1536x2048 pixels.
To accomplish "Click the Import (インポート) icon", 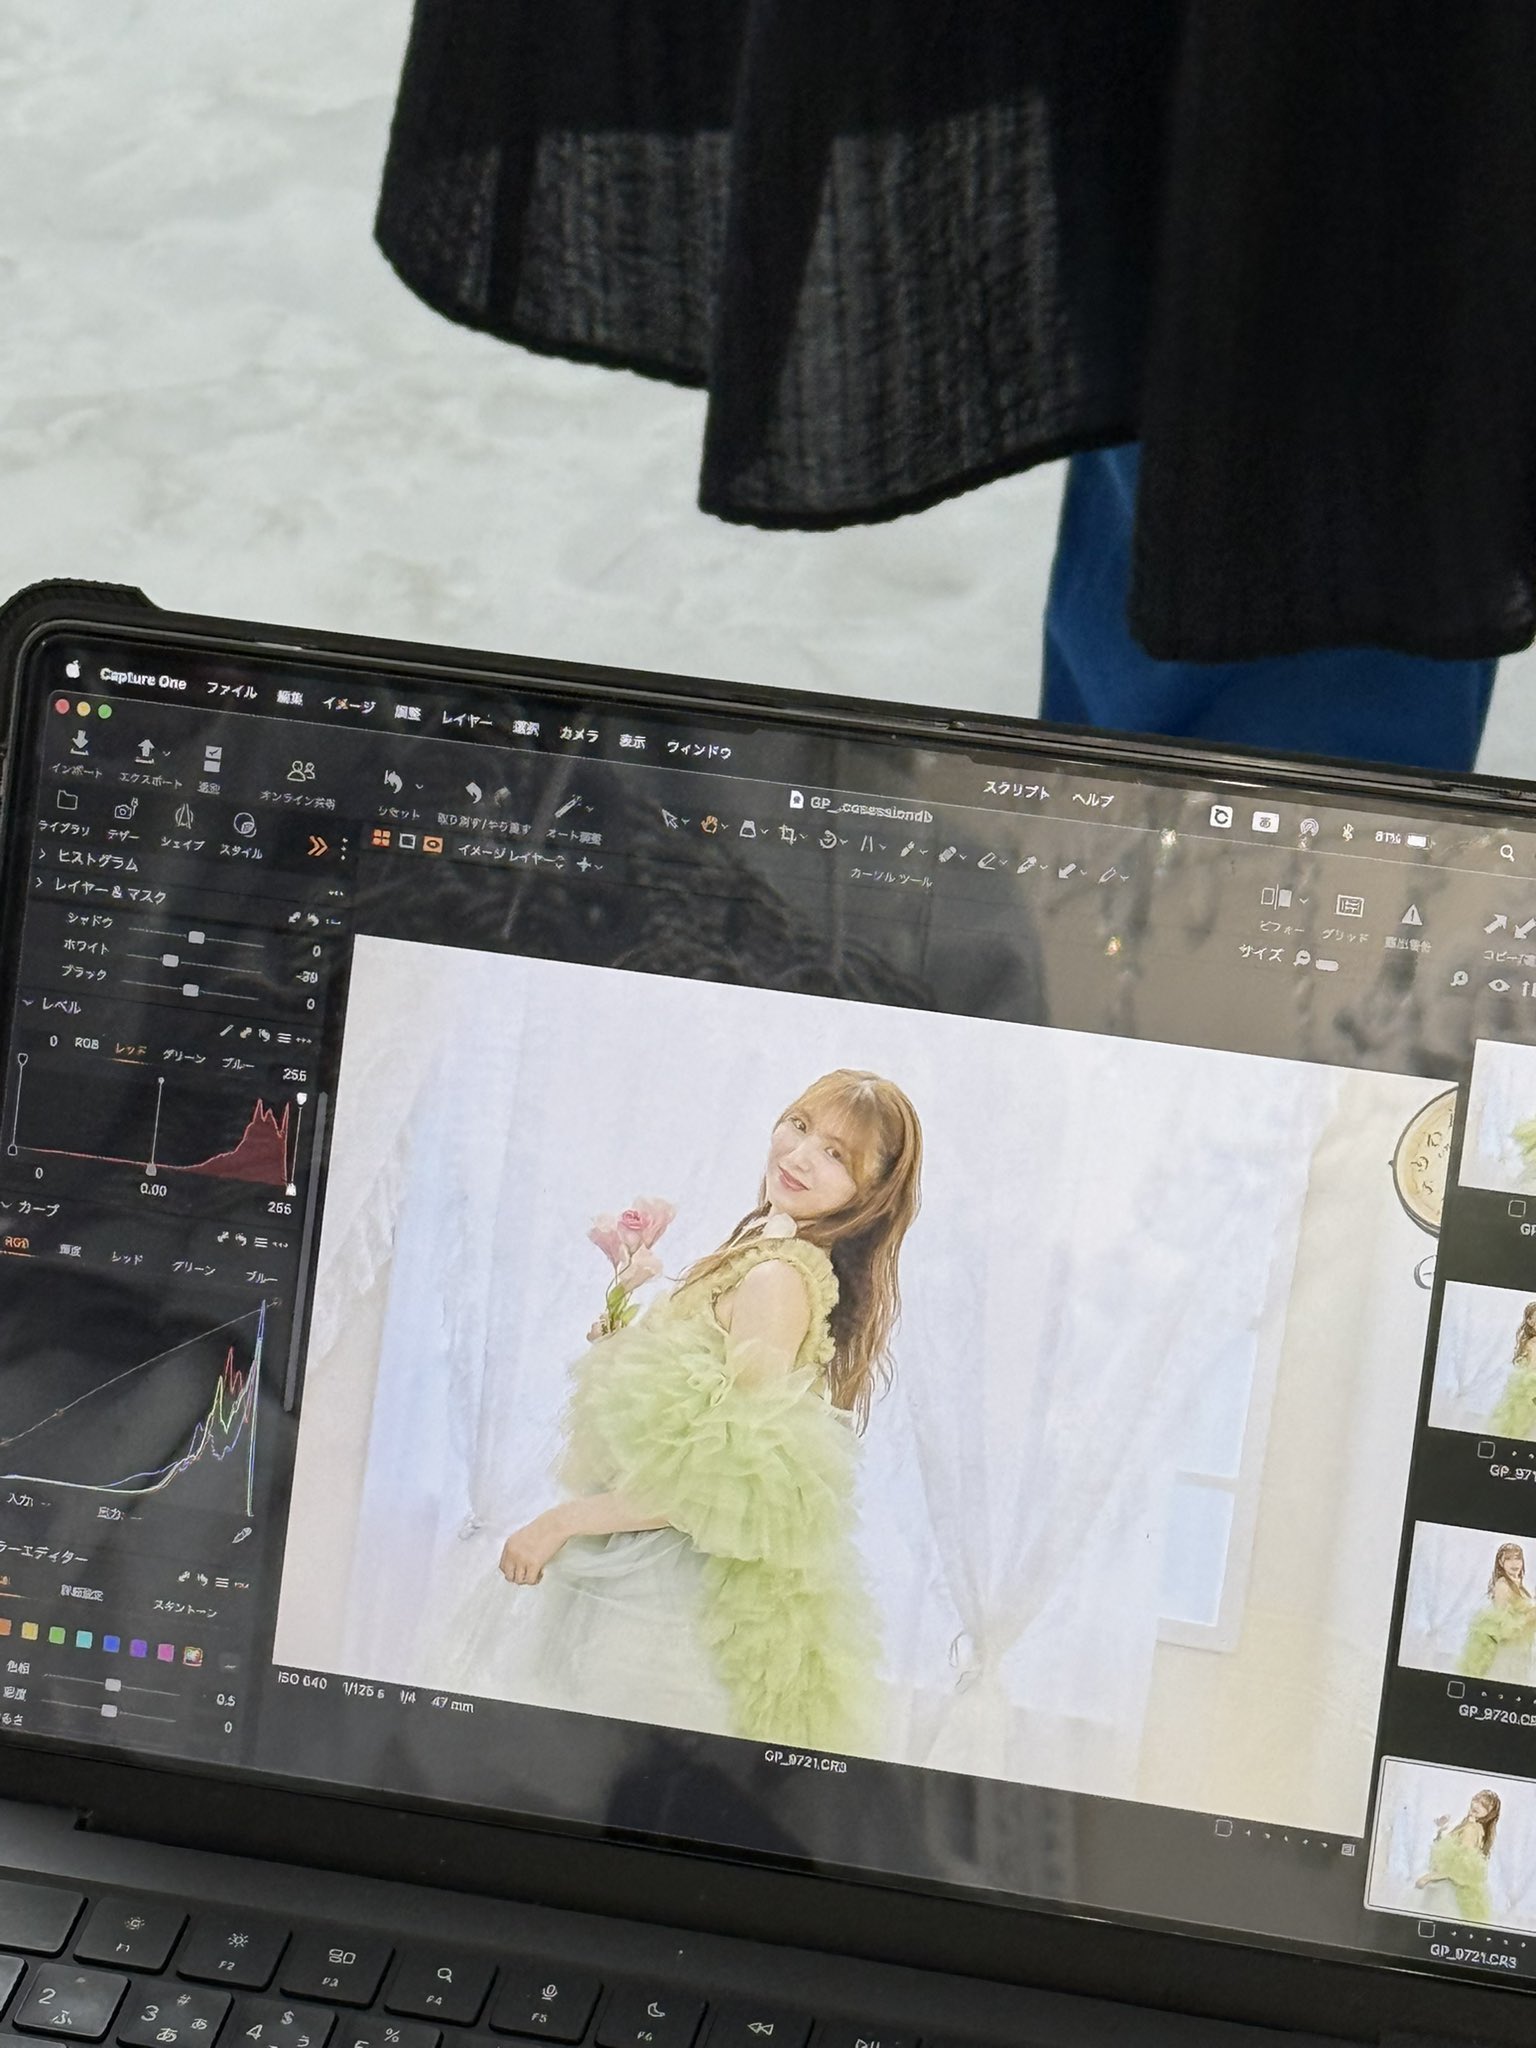I will pos(80,743).
